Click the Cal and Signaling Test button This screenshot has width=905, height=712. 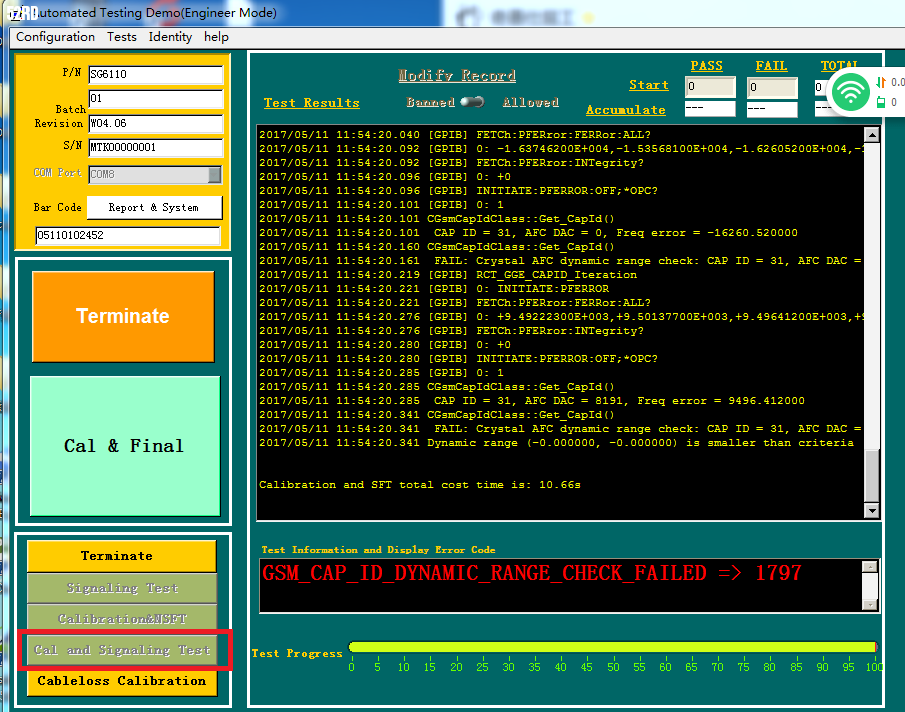[122, 650]
